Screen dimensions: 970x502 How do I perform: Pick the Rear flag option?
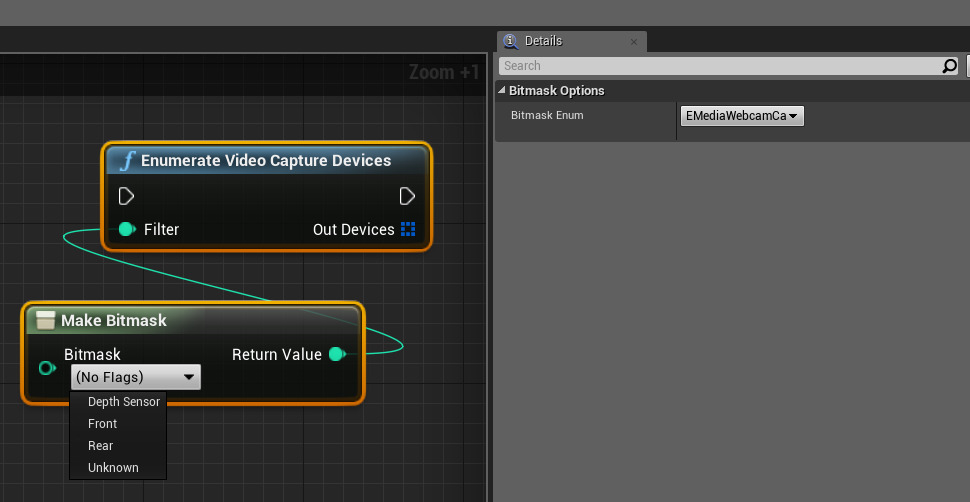pyautogui.click(x=101, y=446)
